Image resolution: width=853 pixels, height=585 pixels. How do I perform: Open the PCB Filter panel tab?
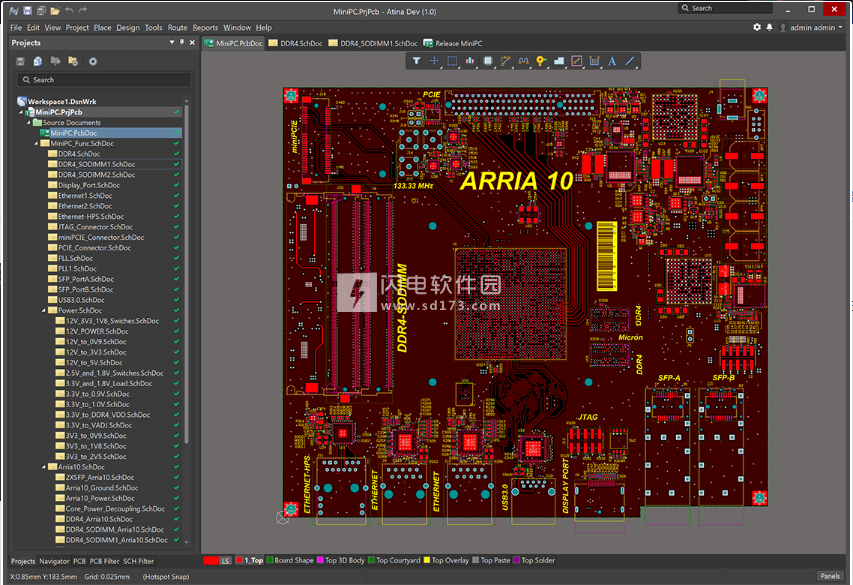coord(104,561)
